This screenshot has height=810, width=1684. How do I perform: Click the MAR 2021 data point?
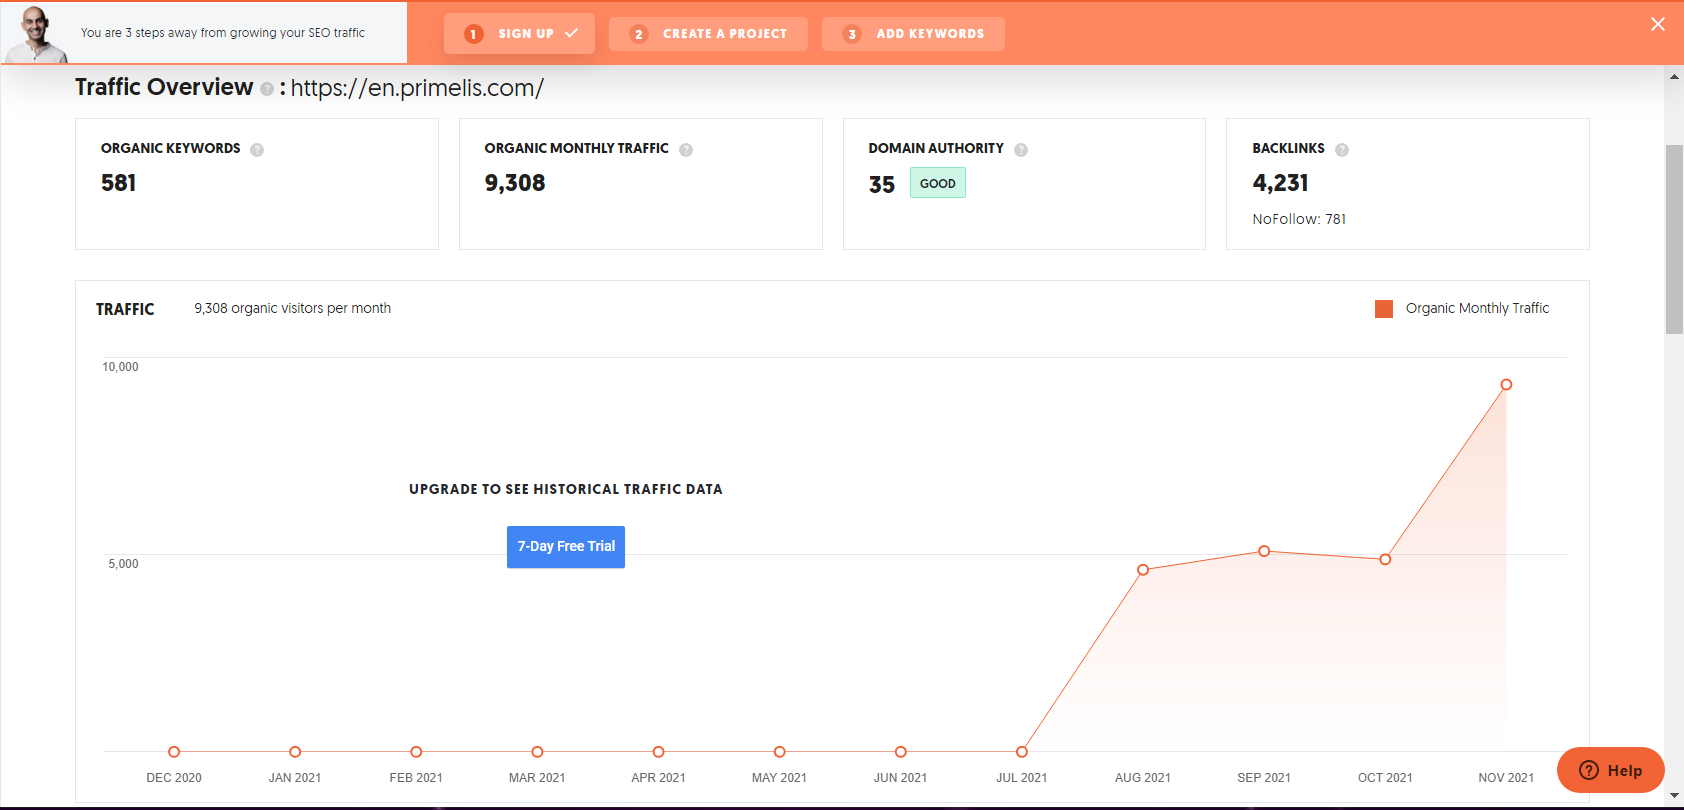click(537, 752)
